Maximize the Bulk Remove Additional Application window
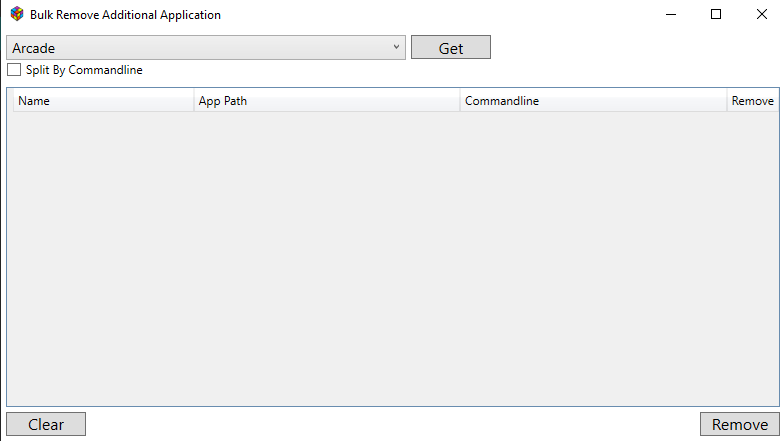This screenshot has height=441, width=784. tap(716, 14)
